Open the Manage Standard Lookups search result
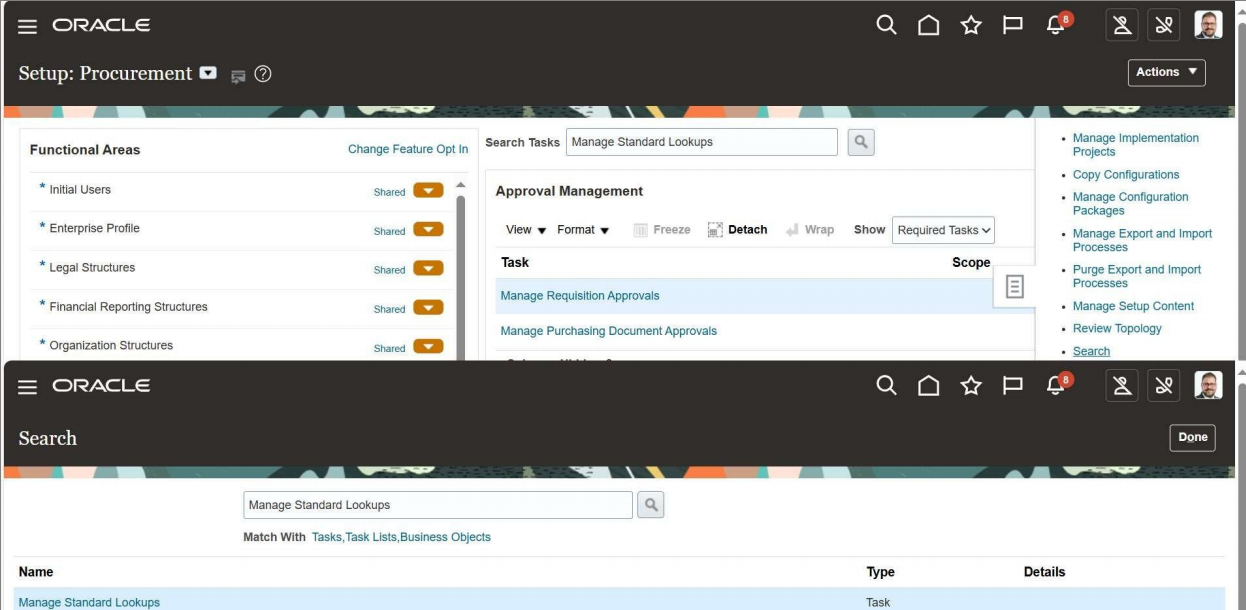Viewport: 1246px width, 610px height. (x=89, y=602)
